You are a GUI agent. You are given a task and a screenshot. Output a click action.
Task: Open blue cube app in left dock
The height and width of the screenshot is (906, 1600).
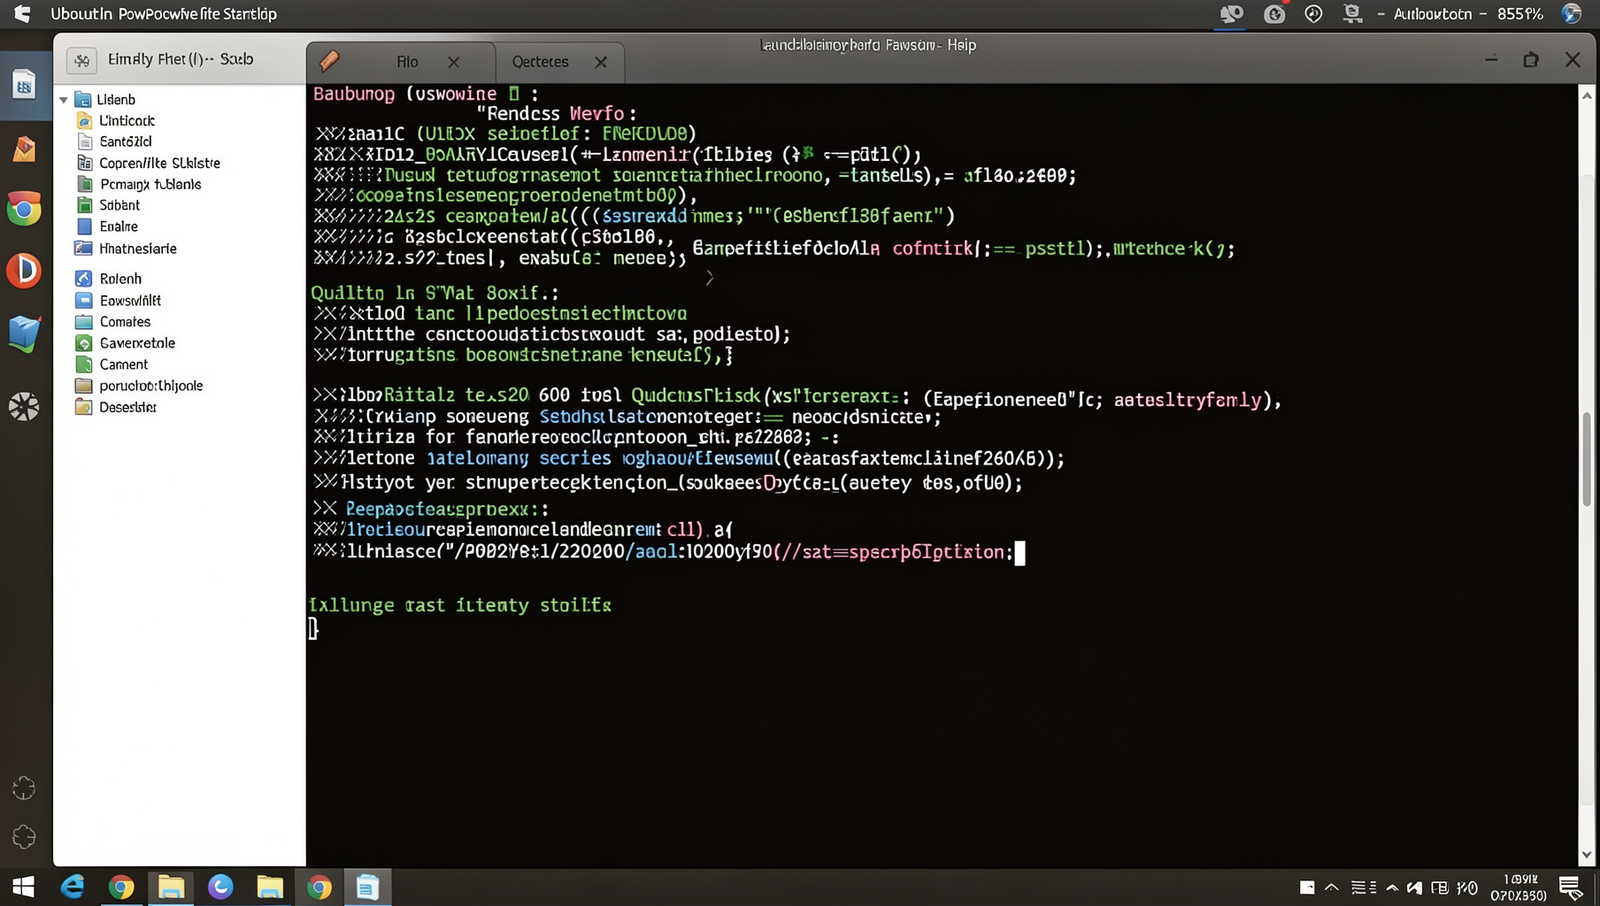point(24,333)
